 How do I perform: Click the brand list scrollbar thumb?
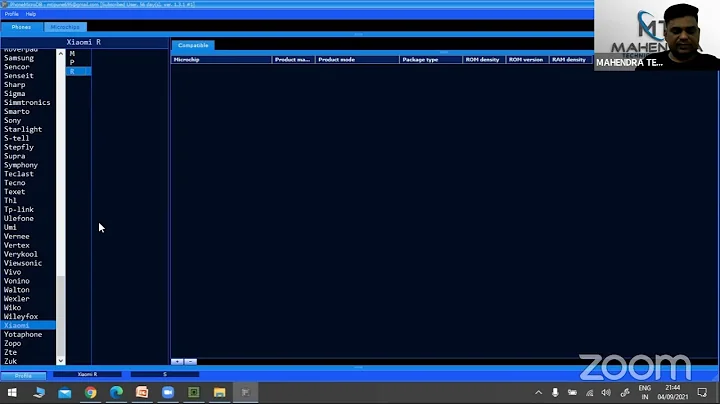tap(61, 316)
